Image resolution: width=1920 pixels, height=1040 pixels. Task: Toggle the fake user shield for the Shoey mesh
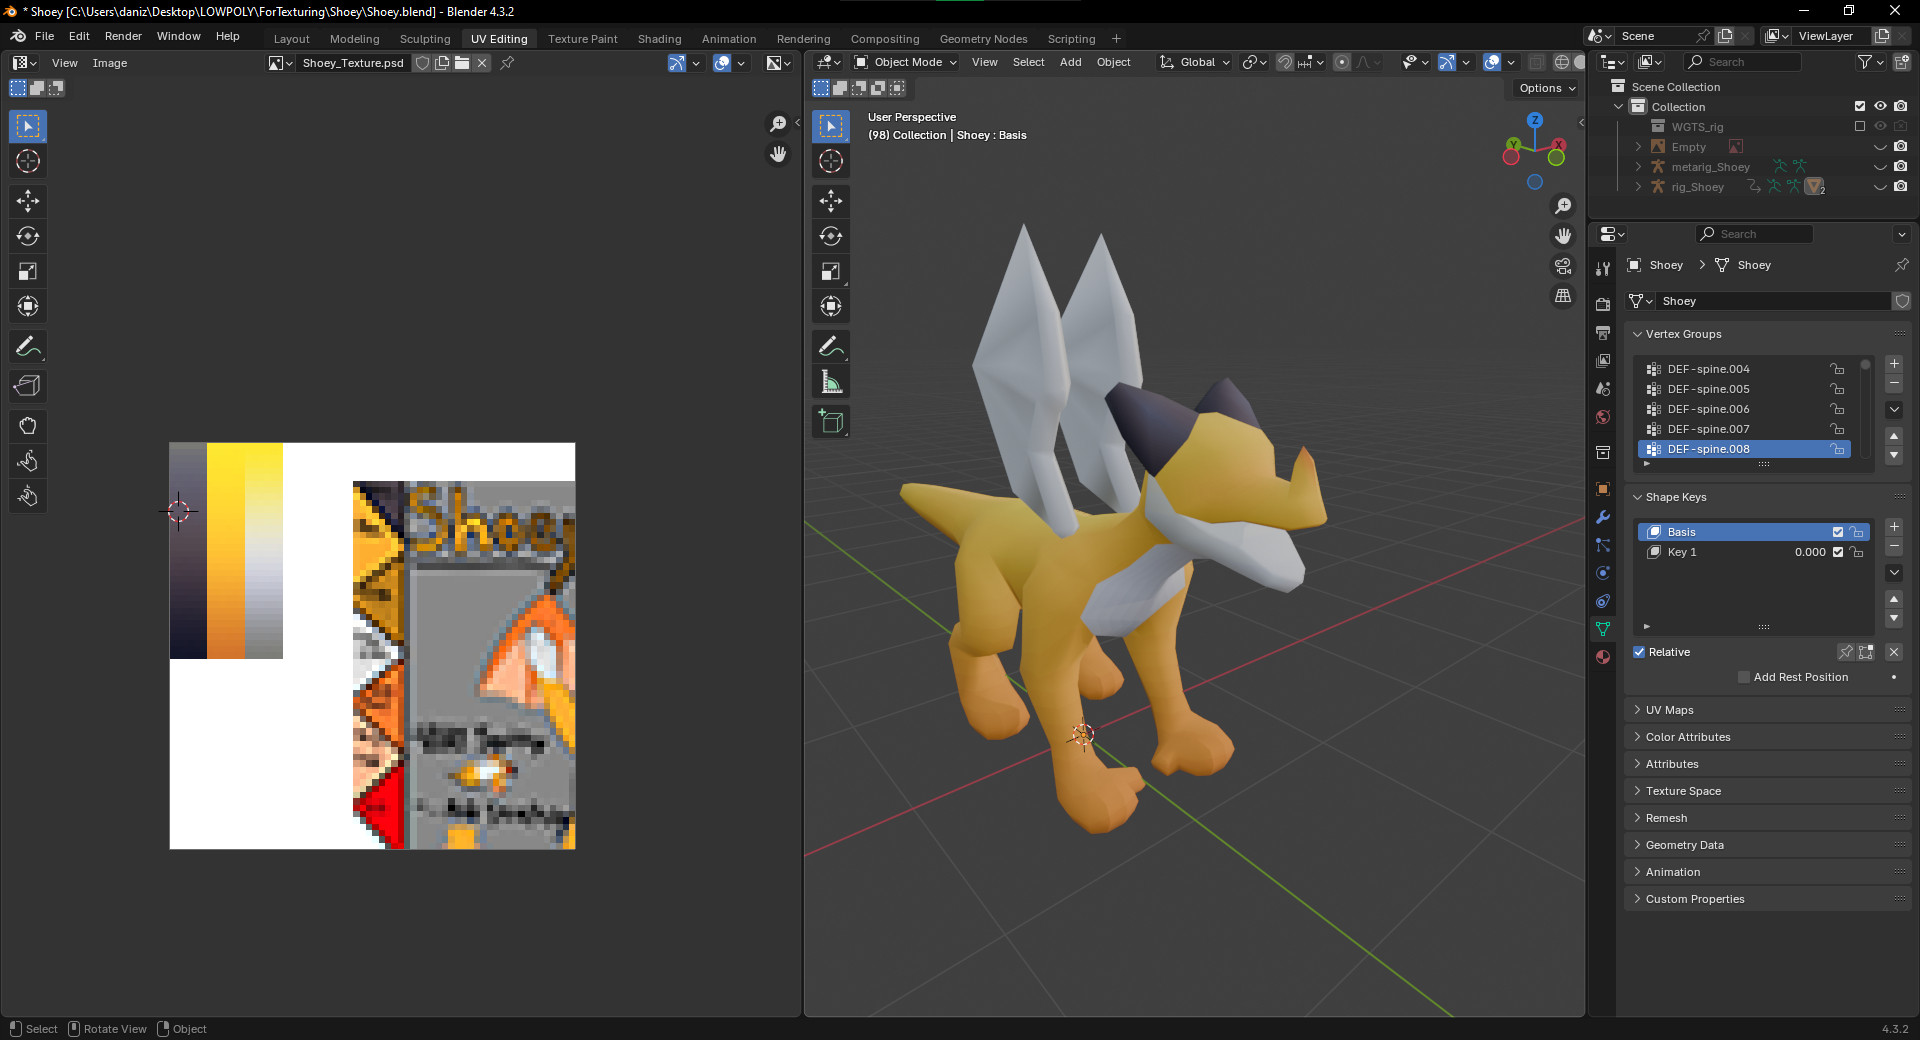[x=1902, y=301]
